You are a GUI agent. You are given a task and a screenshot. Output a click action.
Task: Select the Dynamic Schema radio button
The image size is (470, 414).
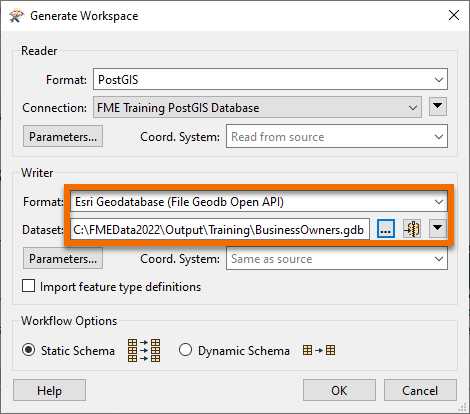point(185,350)
